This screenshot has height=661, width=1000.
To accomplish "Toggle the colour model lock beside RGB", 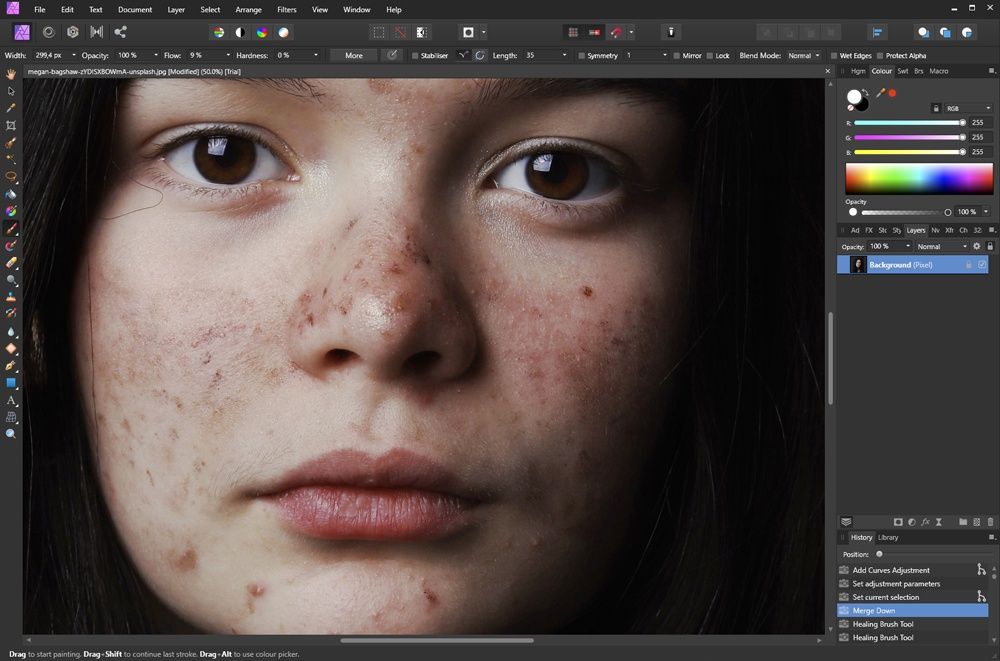I will (x=936, y=108).
